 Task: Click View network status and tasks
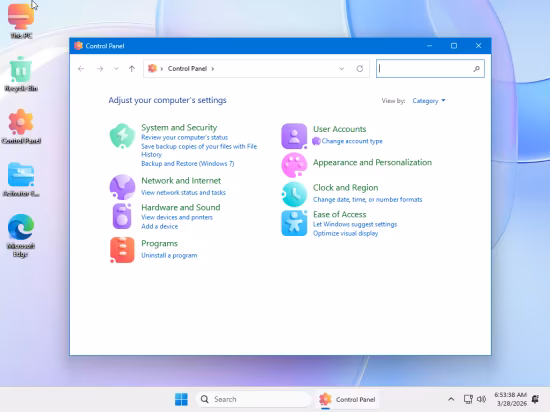pyautogui.click(x=183, y=193)
